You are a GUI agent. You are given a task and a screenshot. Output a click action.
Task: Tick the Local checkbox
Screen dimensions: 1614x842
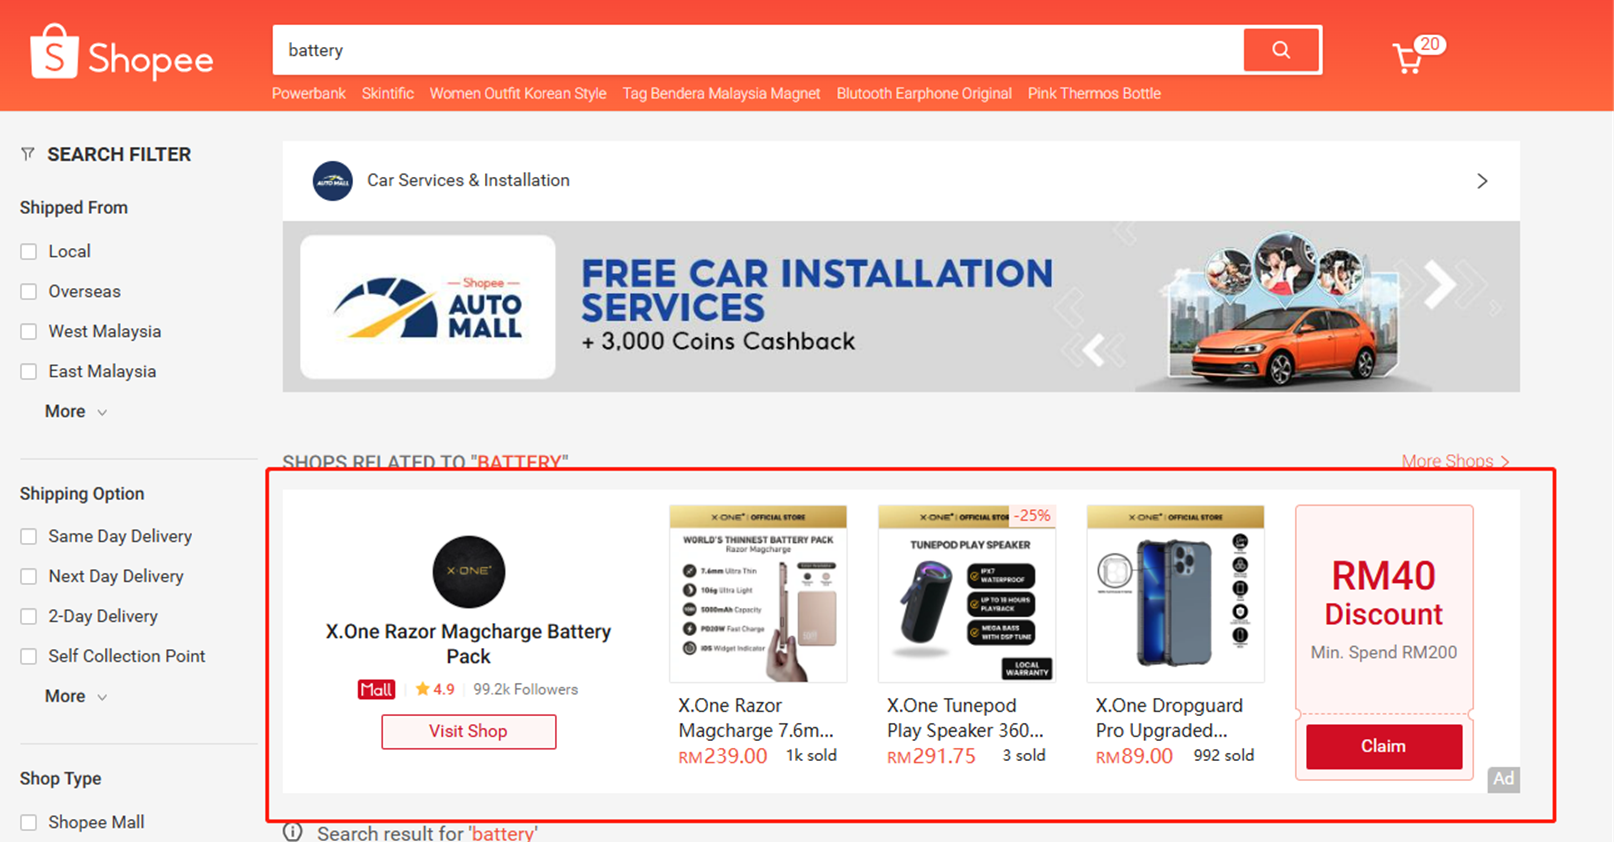tap(29, 252)
